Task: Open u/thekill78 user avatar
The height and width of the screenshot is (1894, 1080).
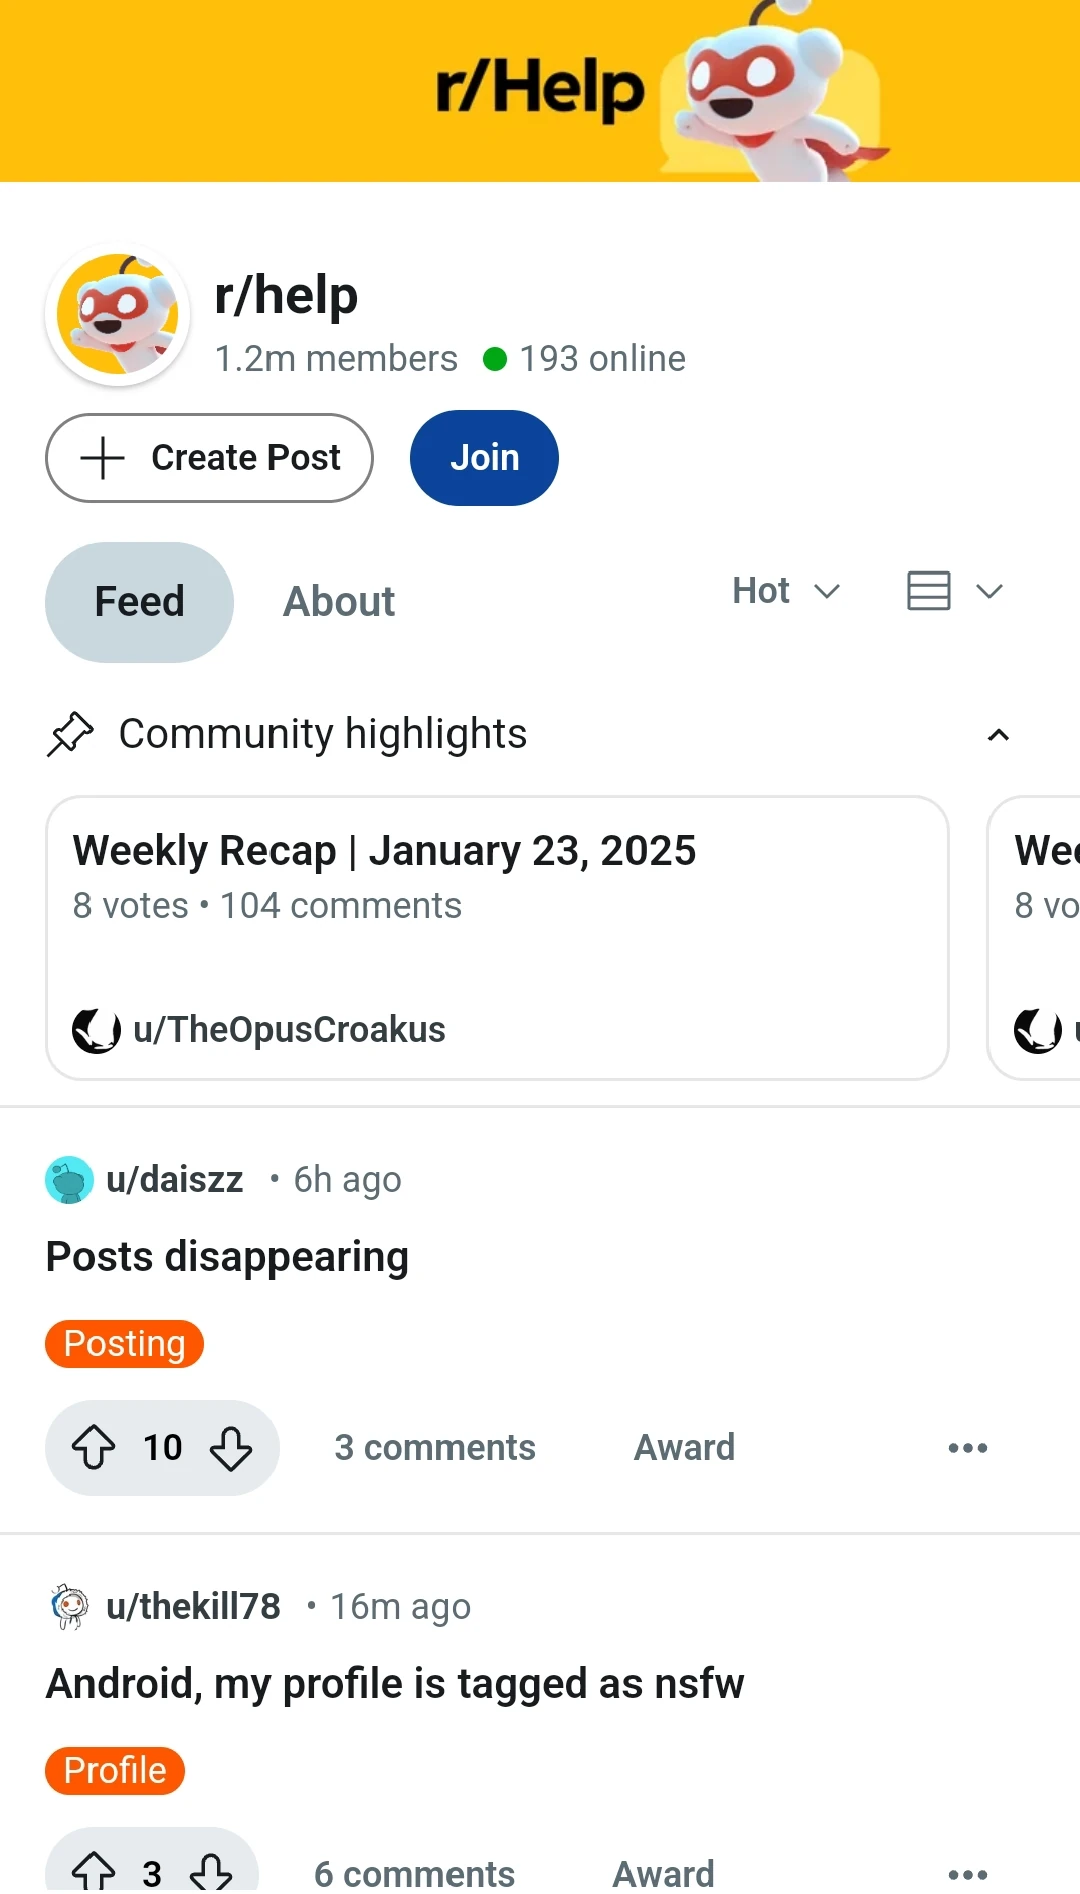Action: point(69,1607)
